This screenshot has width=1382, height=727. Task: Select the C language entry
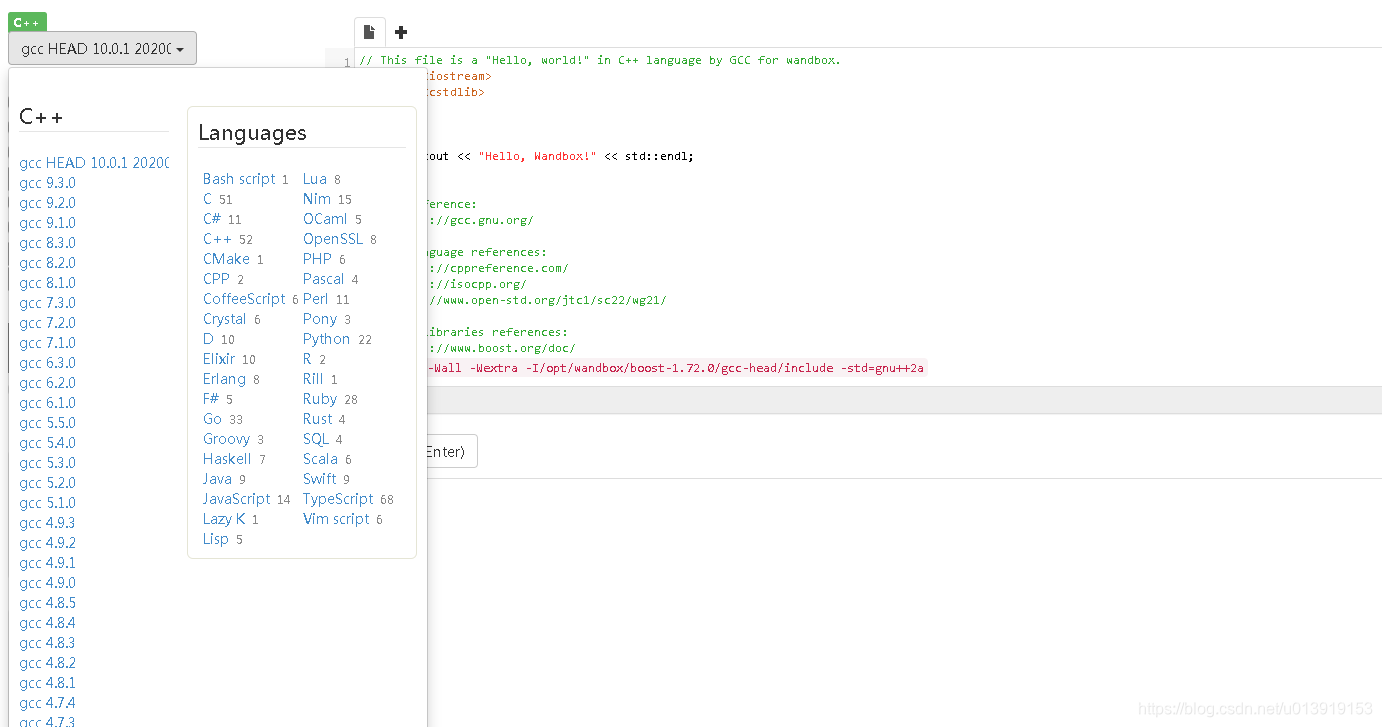(207, 199)
